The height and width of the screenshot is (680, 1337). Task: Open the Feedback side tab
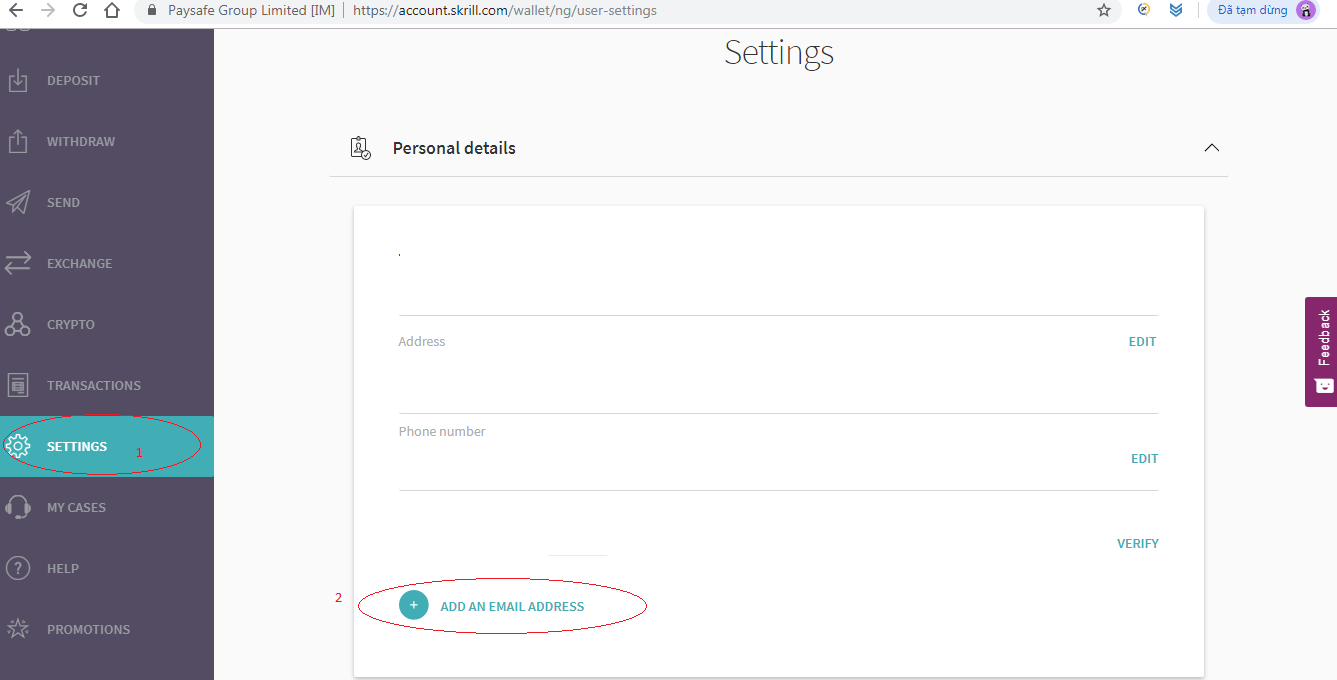click(1322, 351)
